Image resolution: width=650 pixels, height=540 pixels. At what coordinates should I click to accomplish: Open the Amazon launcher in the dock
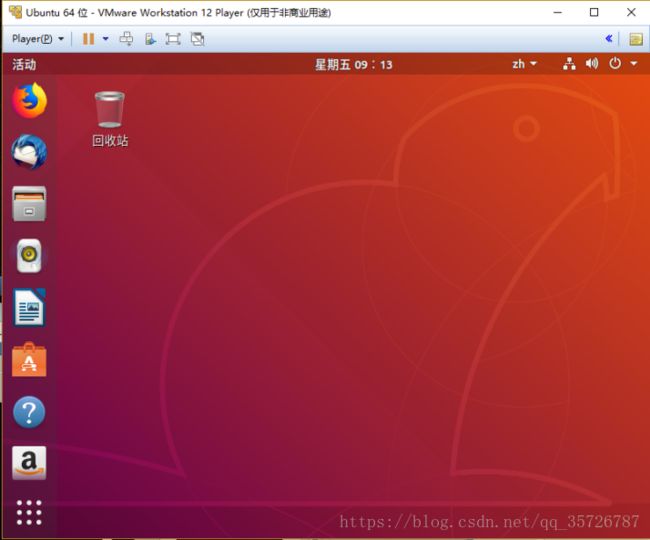pos(29,463)
